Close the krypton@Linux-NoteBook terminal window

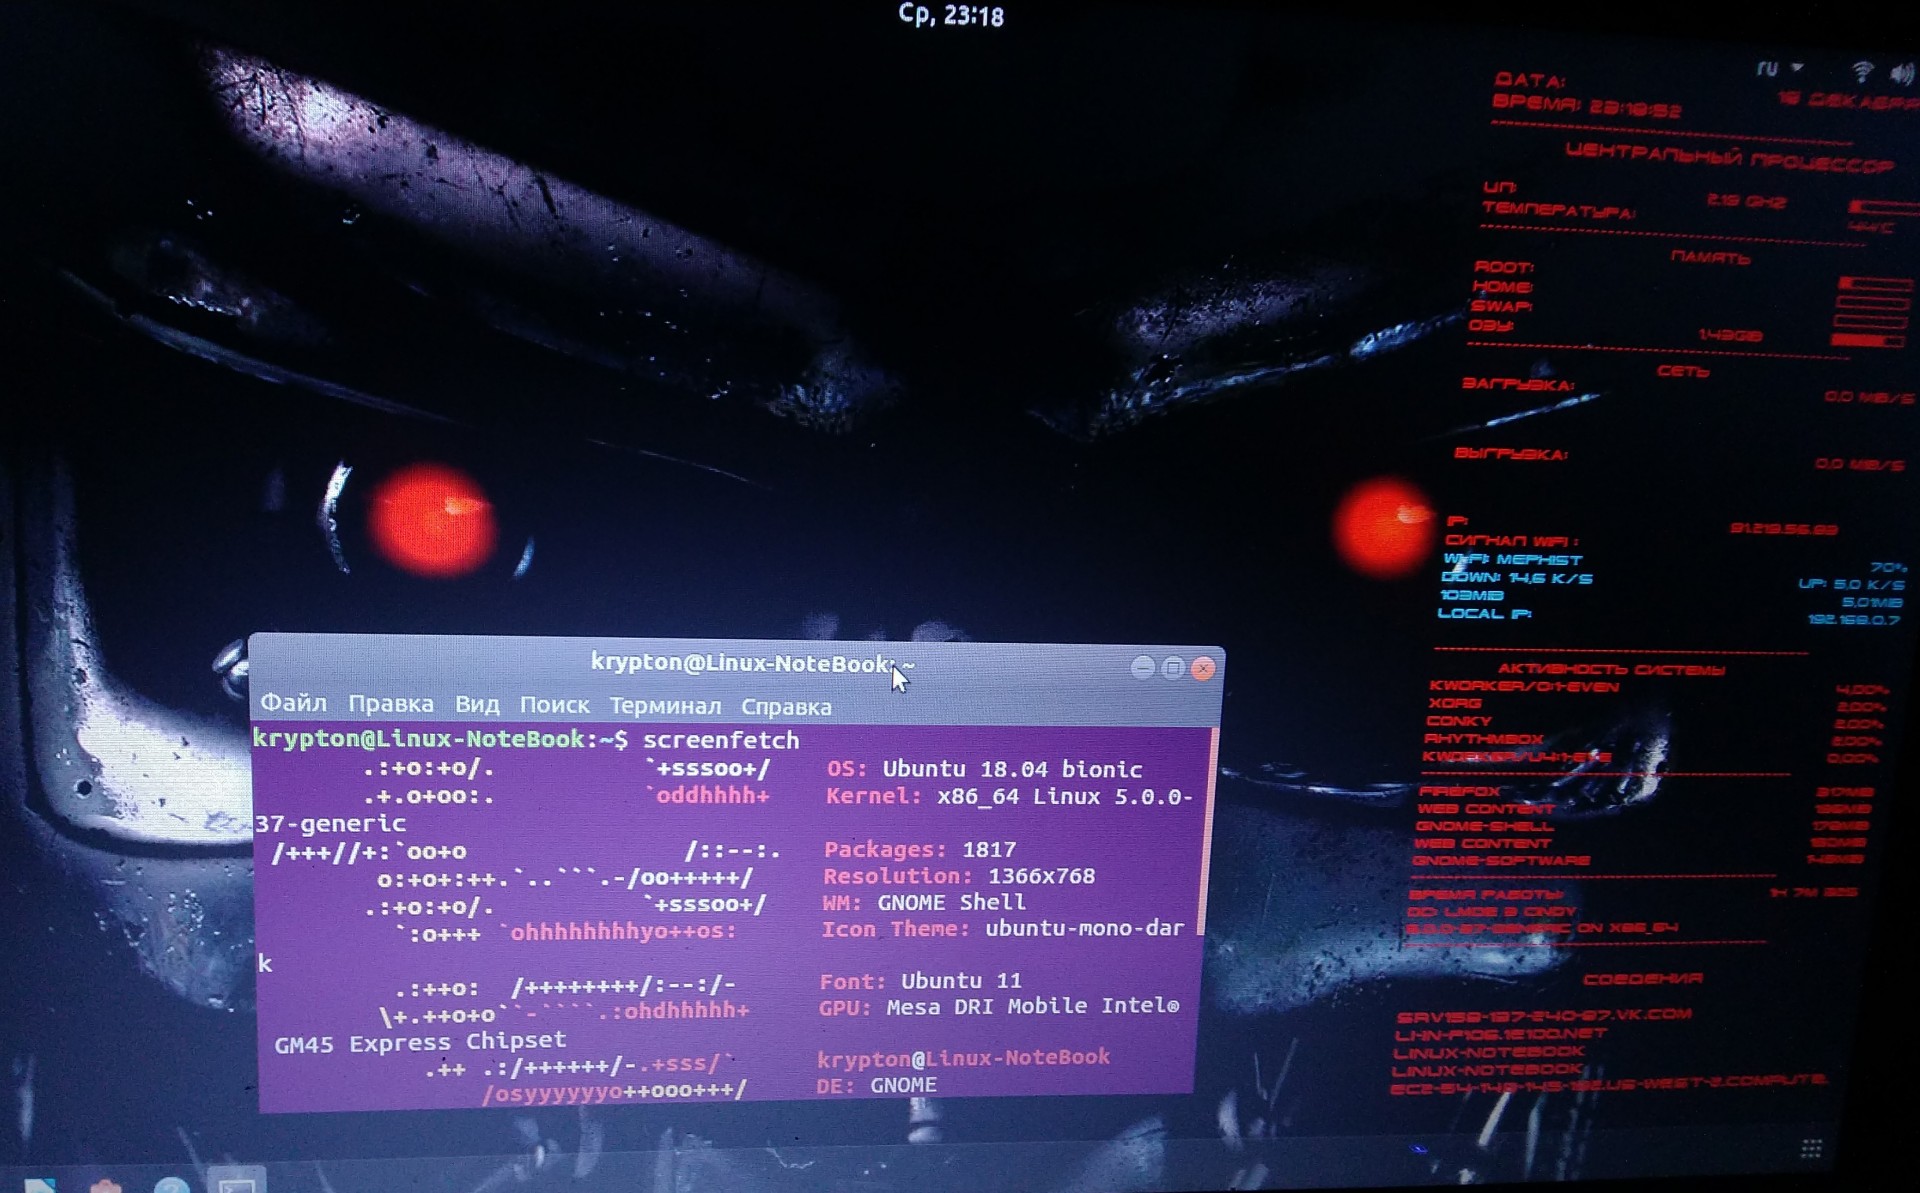[x=1204, y=668]
